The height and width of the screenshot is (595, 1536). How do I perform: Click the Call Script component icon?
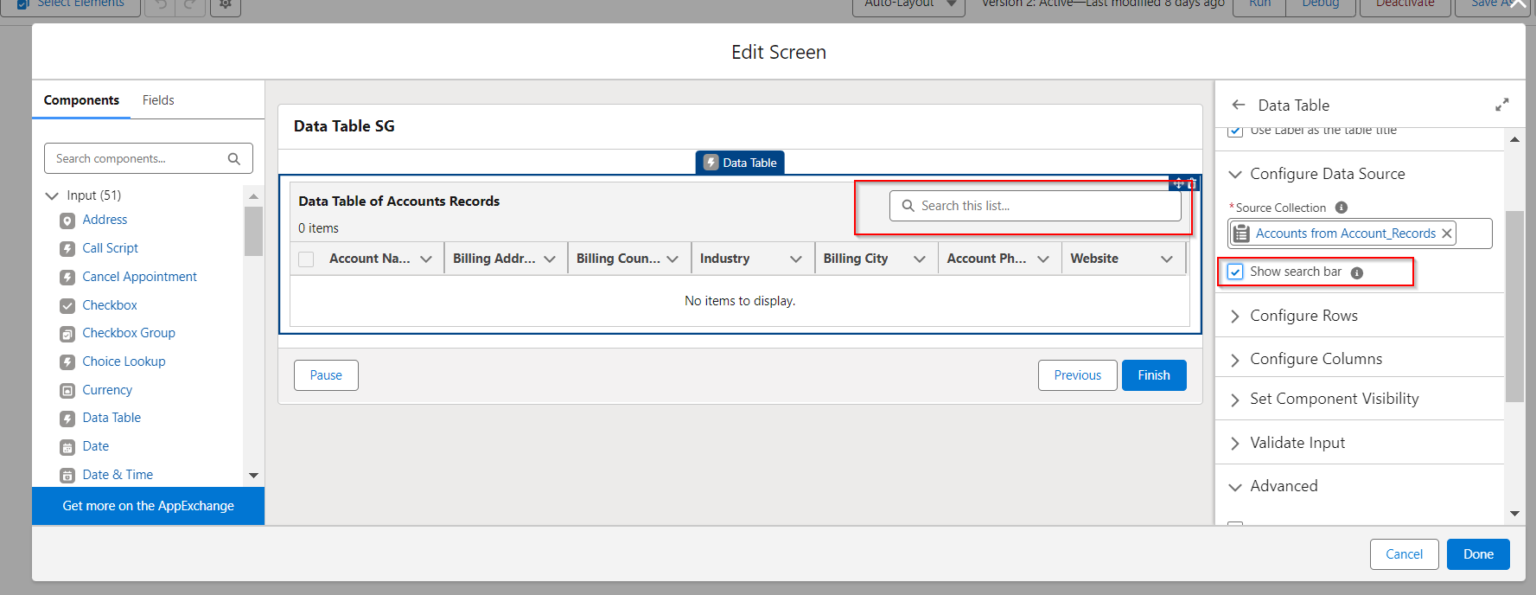[x=67, y=248]
